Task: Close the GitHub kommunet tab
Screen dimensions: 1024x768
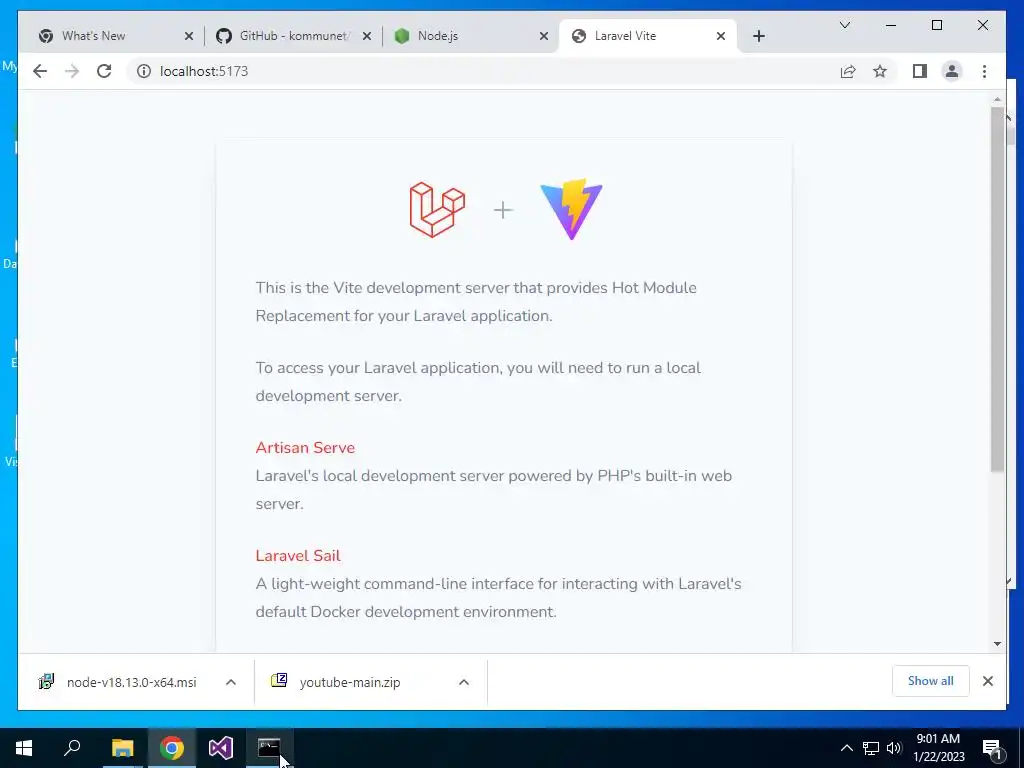Action: coord(367,36)
